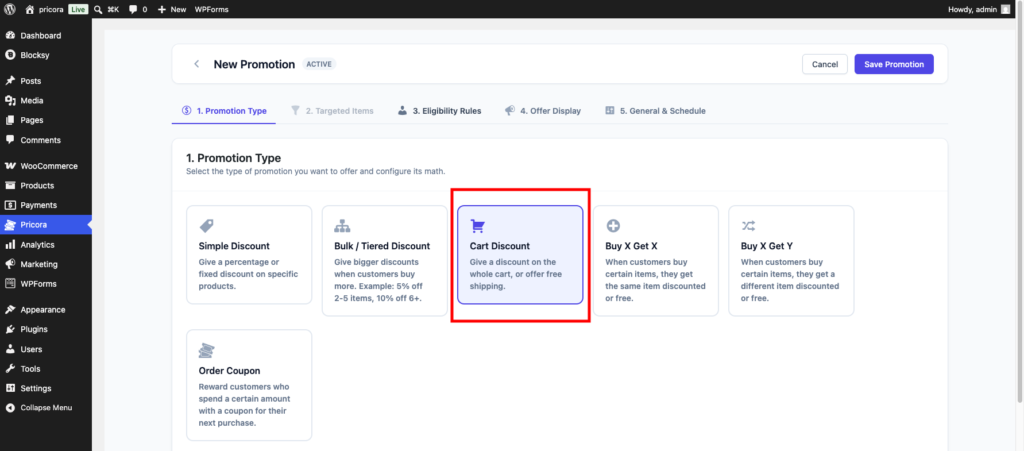Click Collapse Menu in sidebar
This screenshot has height=451, width=1024.
coord(46,408)
